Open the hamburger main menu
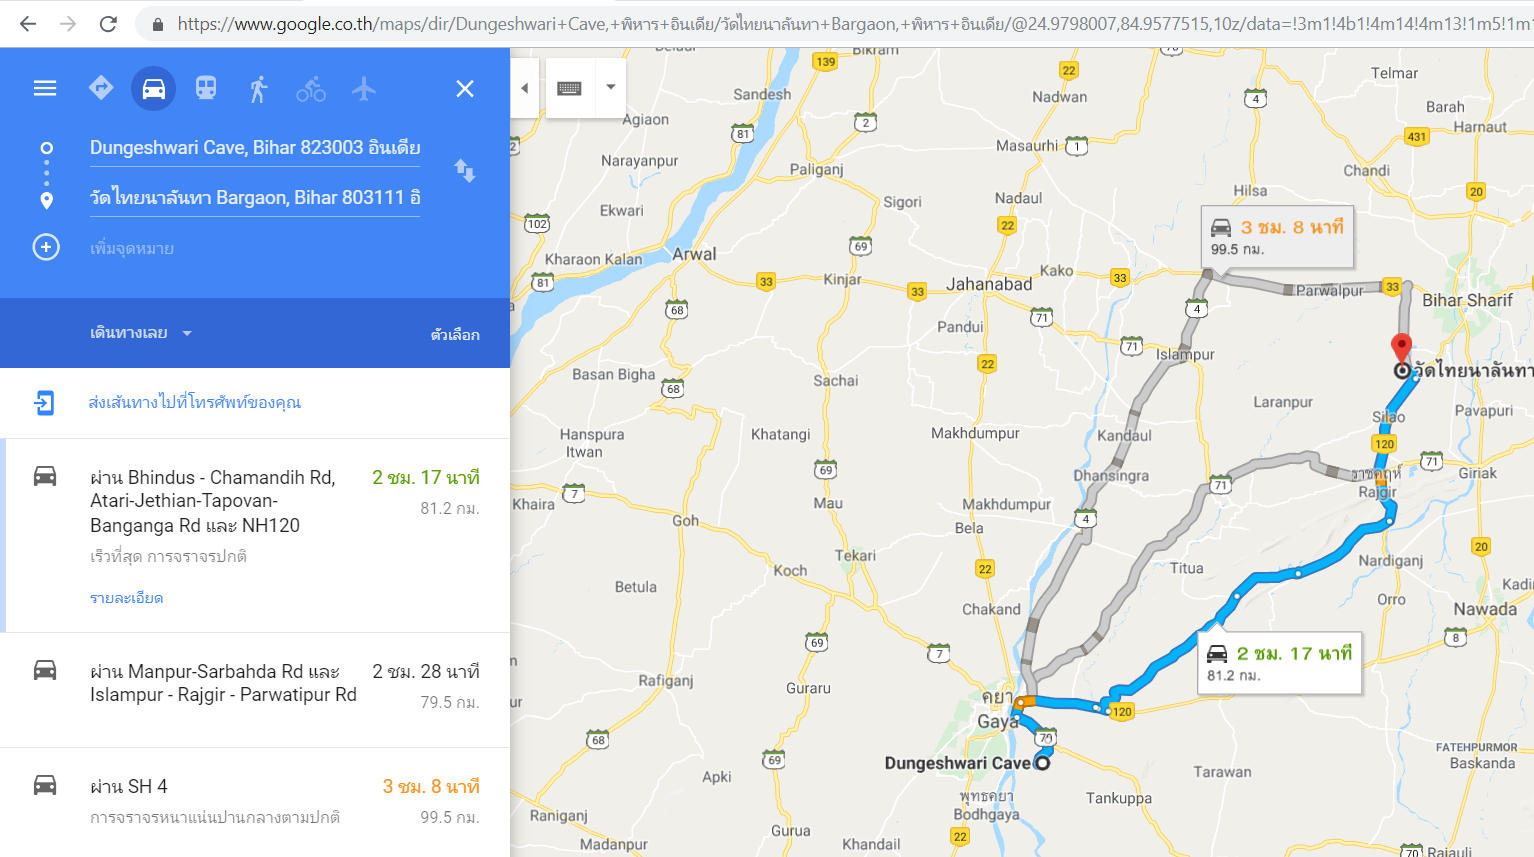This screenshot has height=857, width=1534. click(x=45, y=88)
